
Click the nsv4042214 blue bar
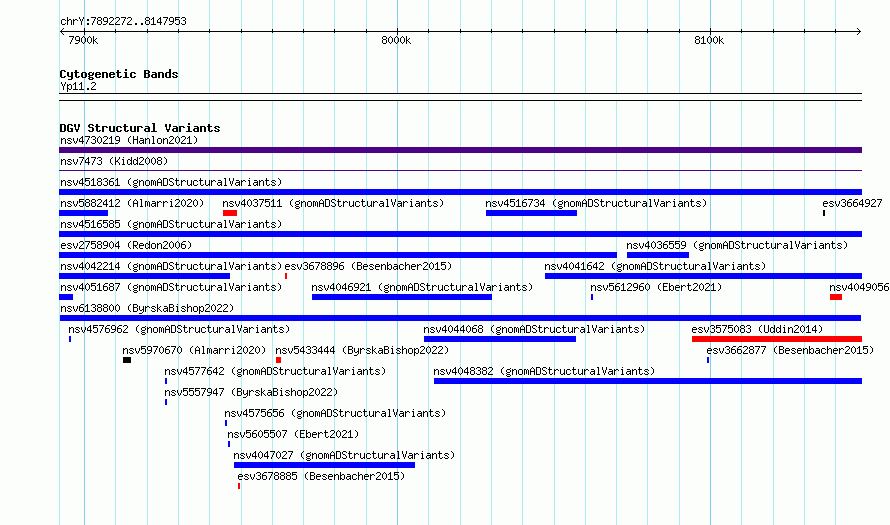click(144, 276)
